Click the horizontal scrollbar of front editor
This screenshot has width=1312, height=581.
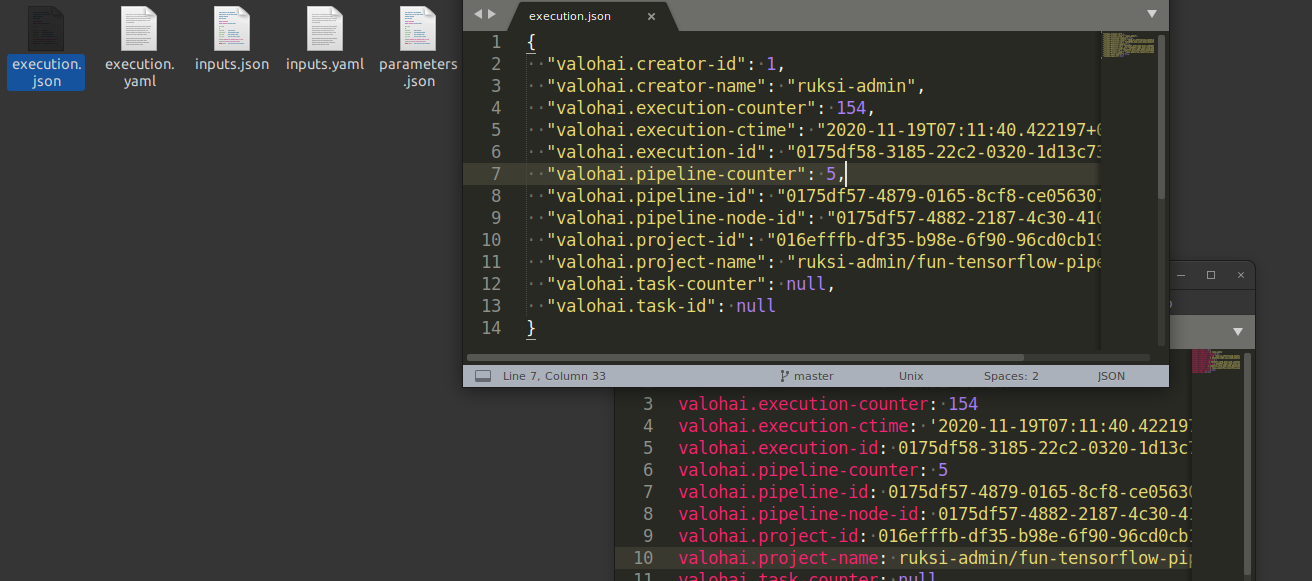(x=745, y=357)
